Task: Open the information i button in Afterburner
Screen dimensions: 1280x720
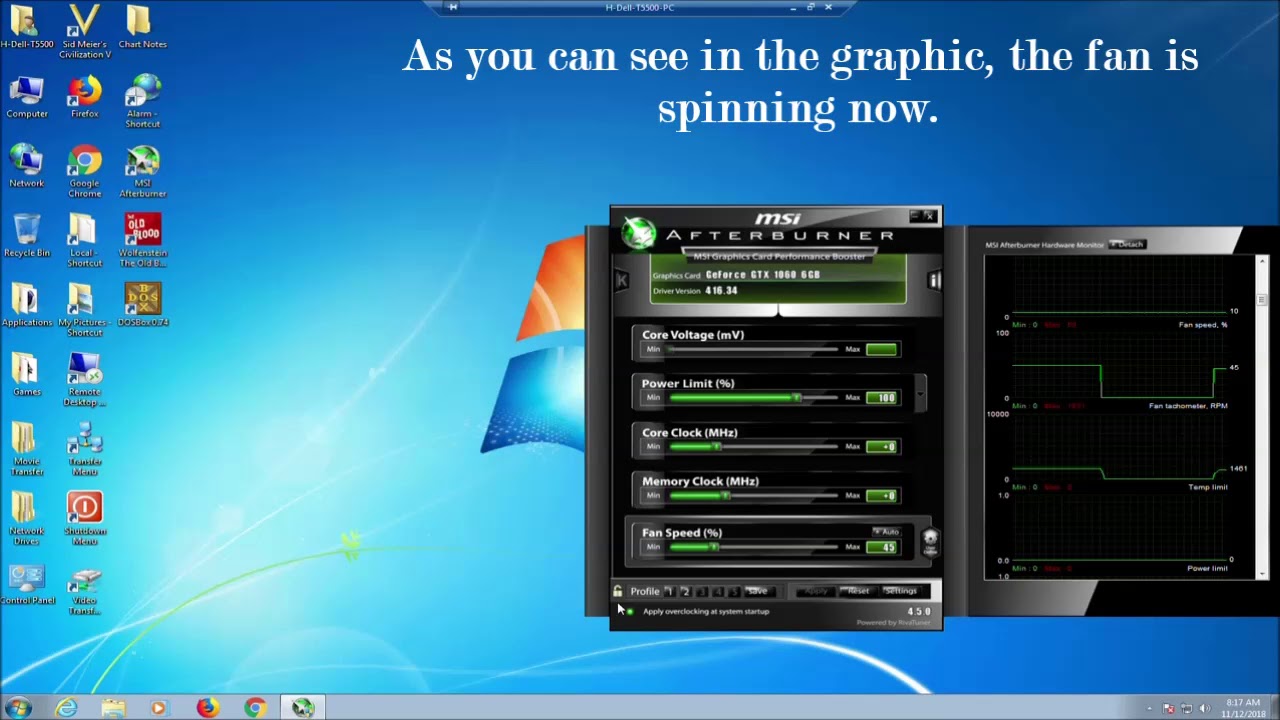Action: point(934,281)
